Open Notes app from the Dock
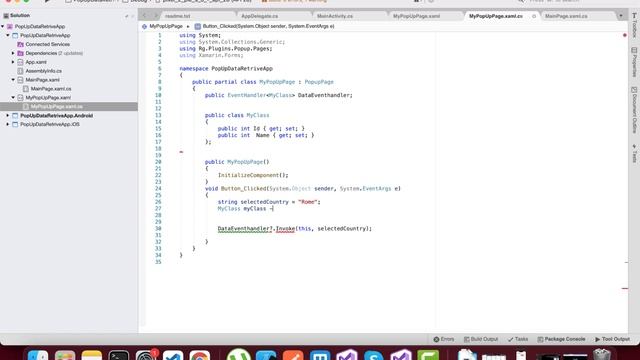This screenshot has height=360, width=640. 92,356
